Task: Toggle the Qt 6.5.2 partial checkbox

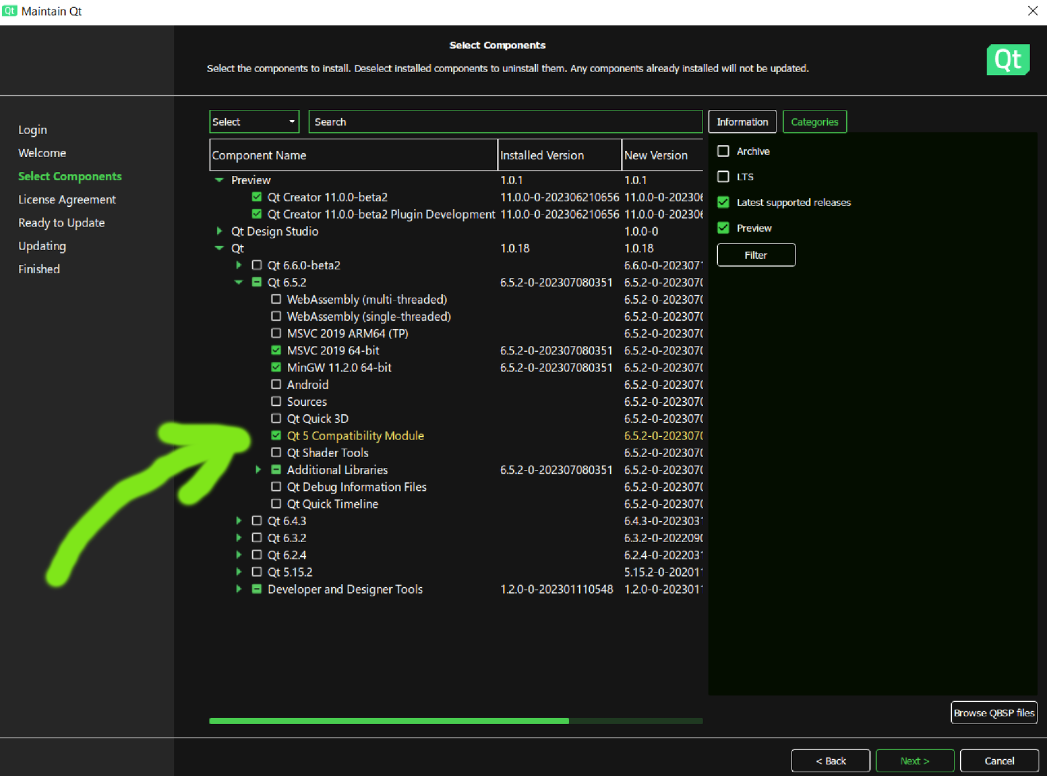Action: click(256, 282)
